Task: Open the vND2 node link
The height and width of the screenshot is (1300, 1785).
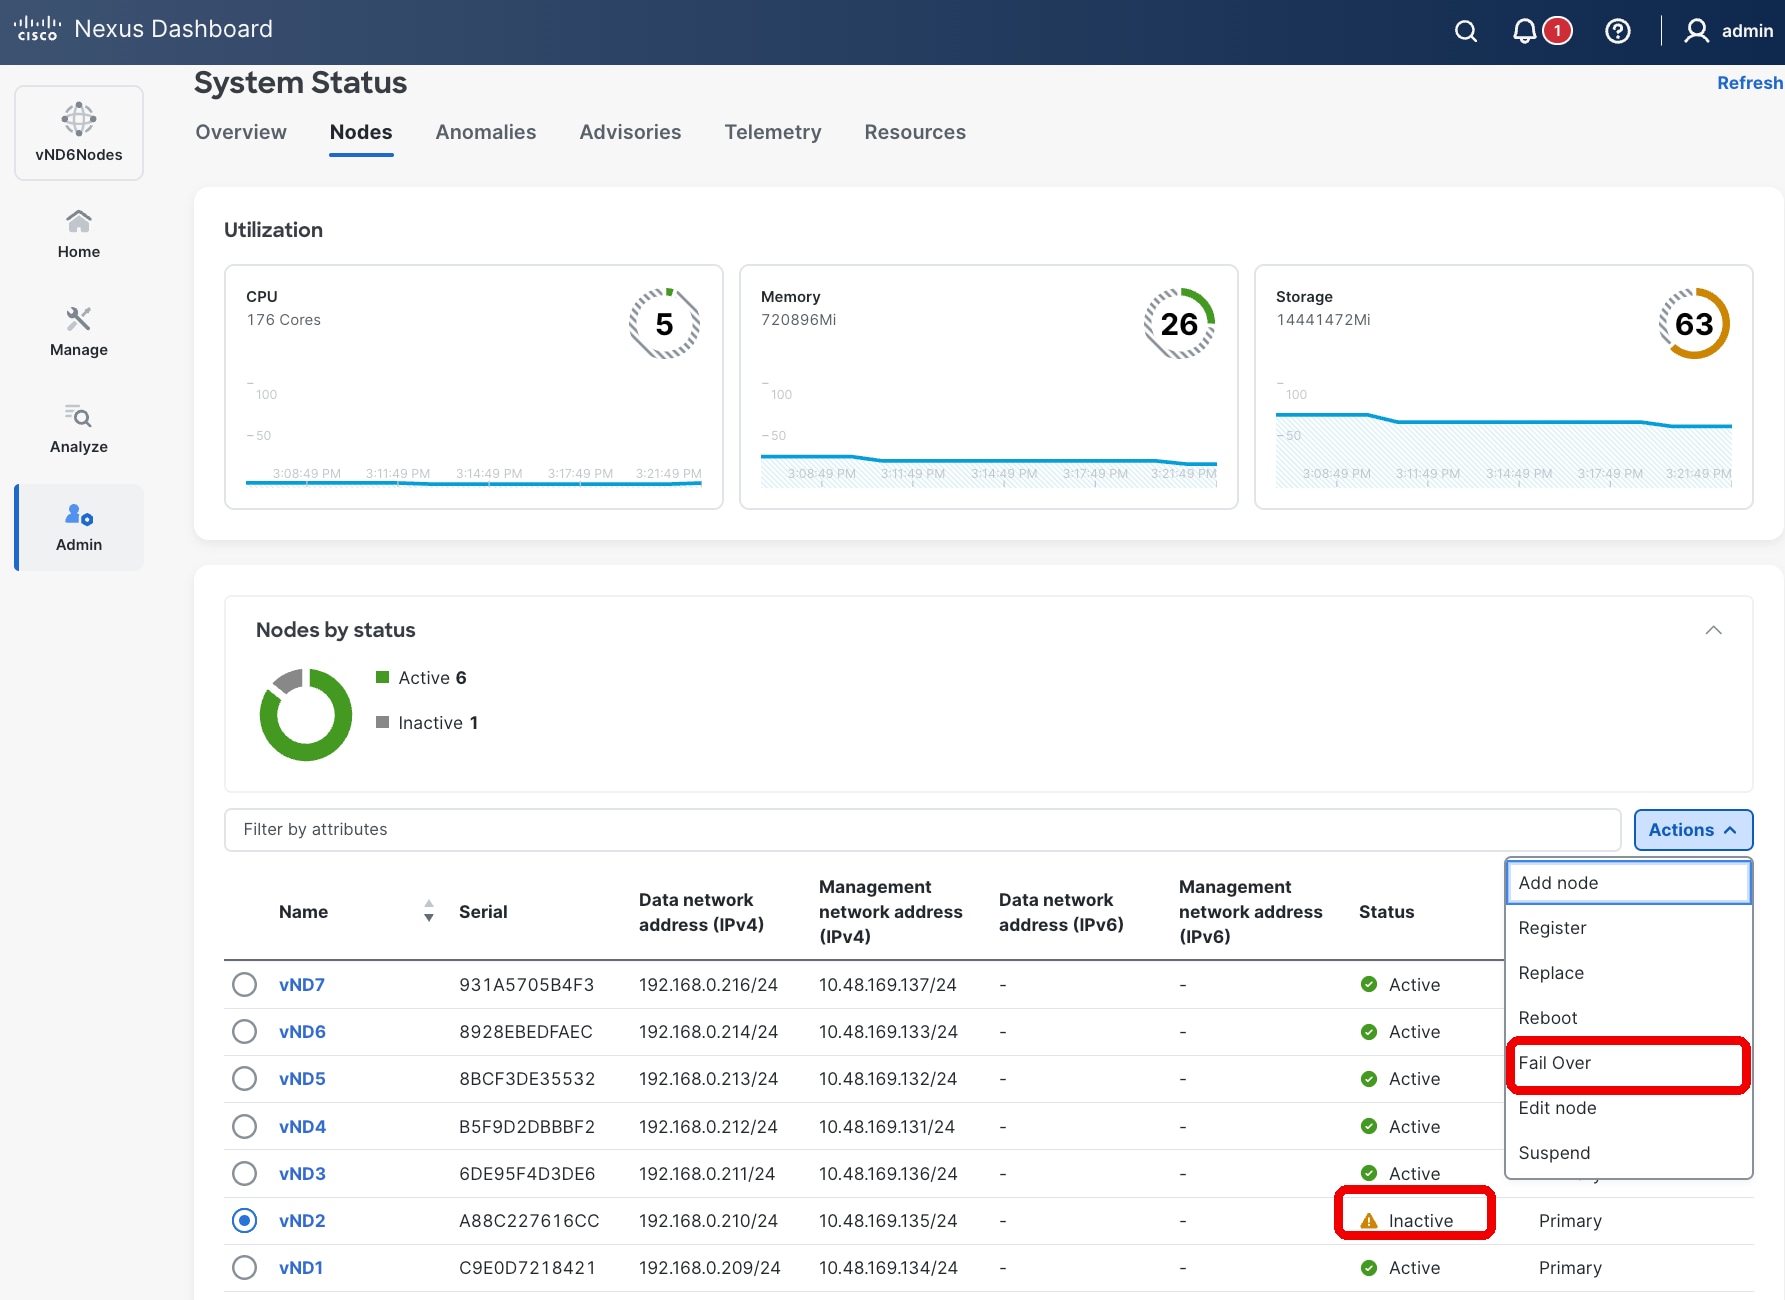Action: tap(302, 1220)
